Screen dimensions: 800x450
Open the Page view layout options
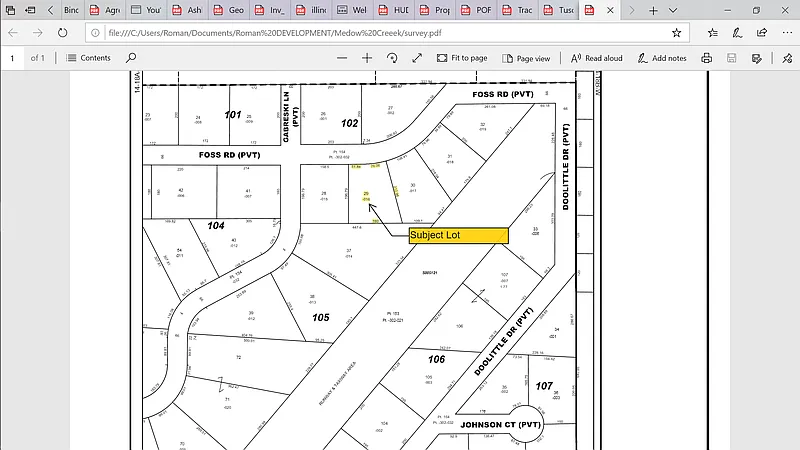(x=525, y=58)
